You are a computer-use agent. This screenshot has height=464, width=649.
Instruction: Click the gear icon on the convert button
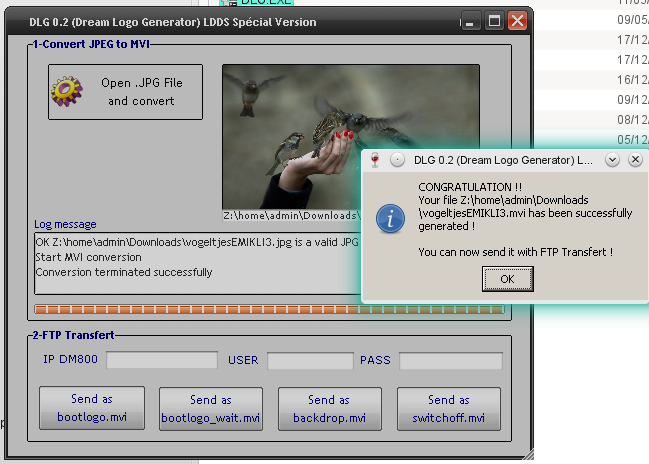pos(67,91)
